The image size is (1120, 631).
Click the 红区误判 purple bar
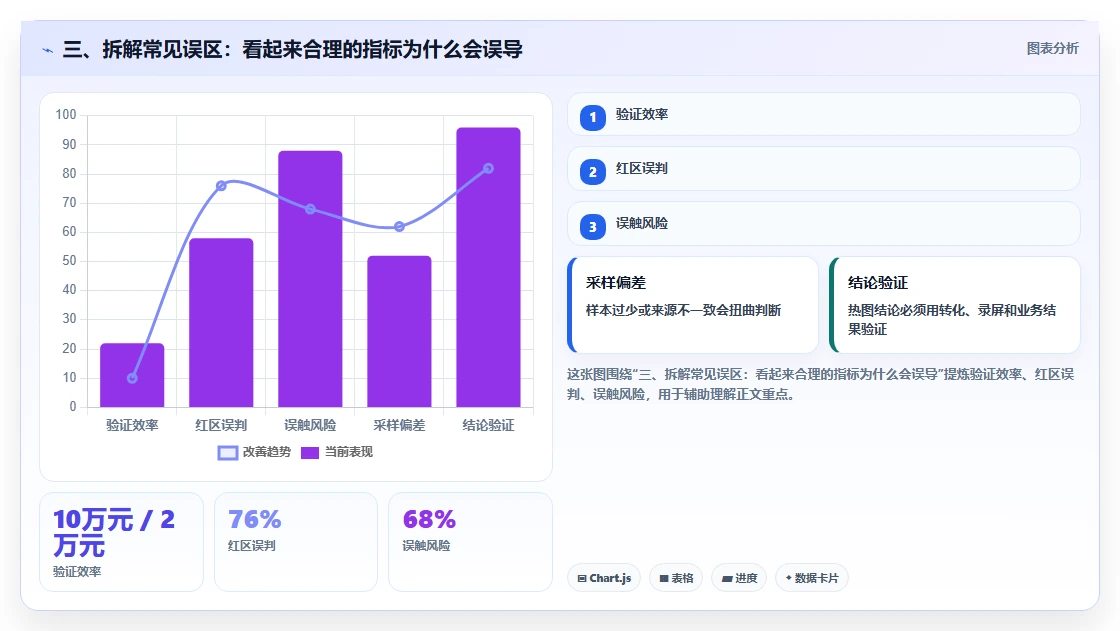pyautogui.click(x=221, y=323)
